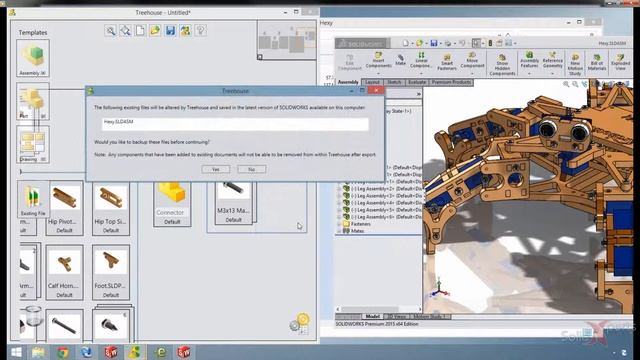The height and width of the screenshot is (360, 640).
Task: Create a new Treehouse document
Action: coord(140,31)
